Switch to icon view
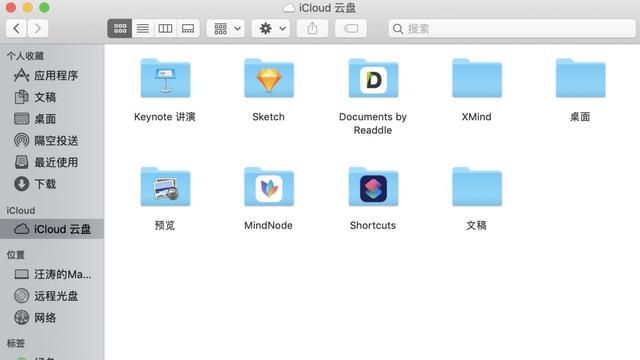This screenshot has width=640, height=360. pos(120,29)
